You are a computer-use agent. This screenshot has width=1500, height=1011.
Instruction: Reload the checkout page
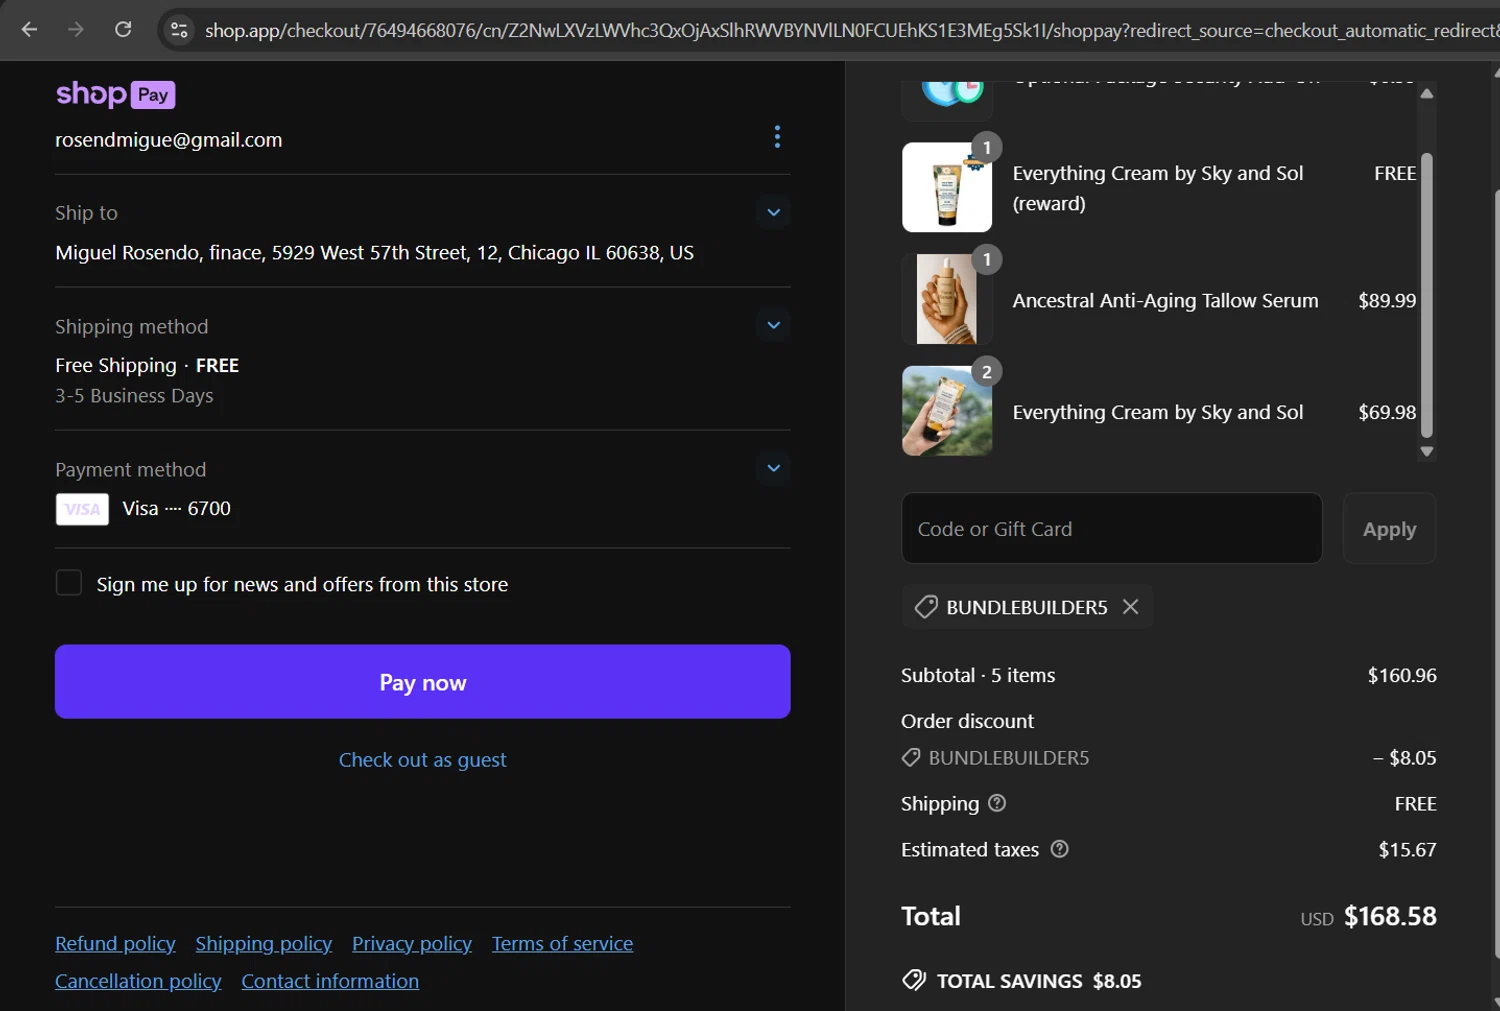point(123,30)
